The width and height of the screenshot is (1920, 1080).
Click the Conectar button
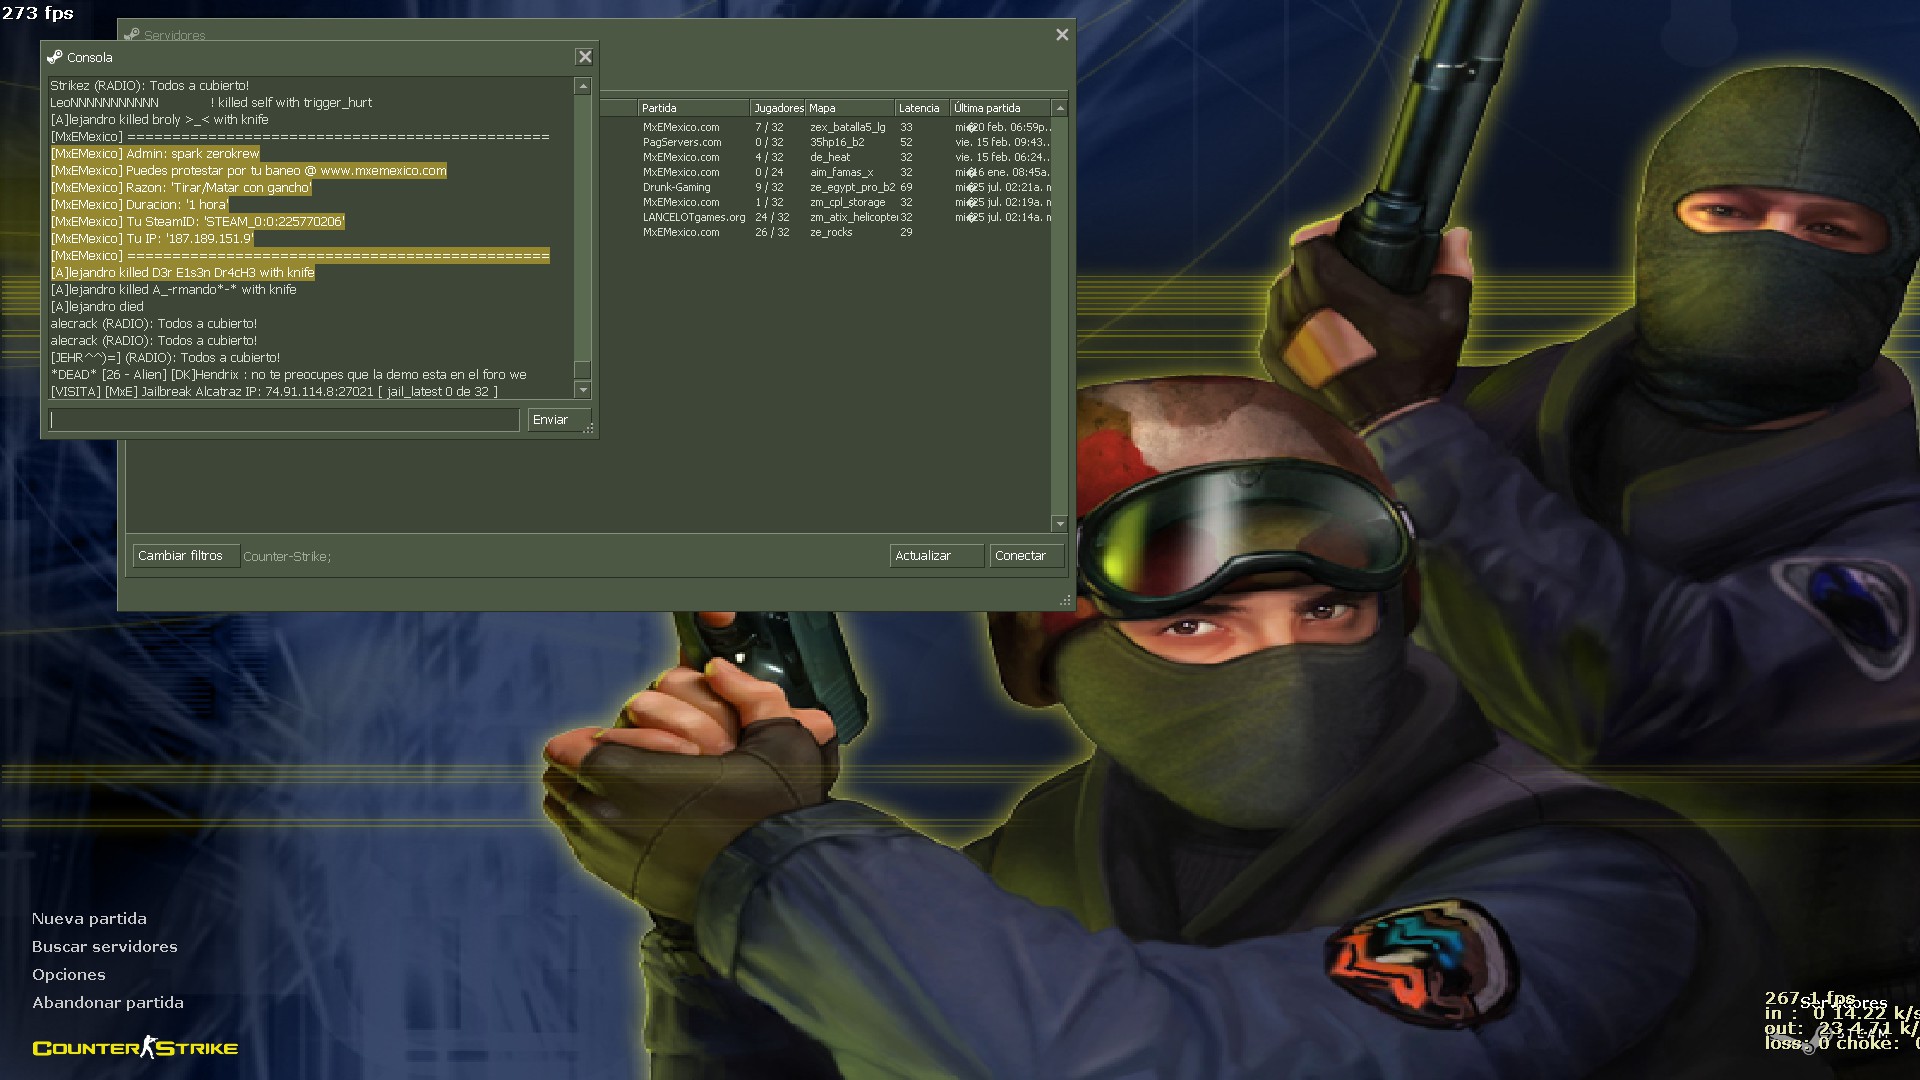pos(1026,556)
